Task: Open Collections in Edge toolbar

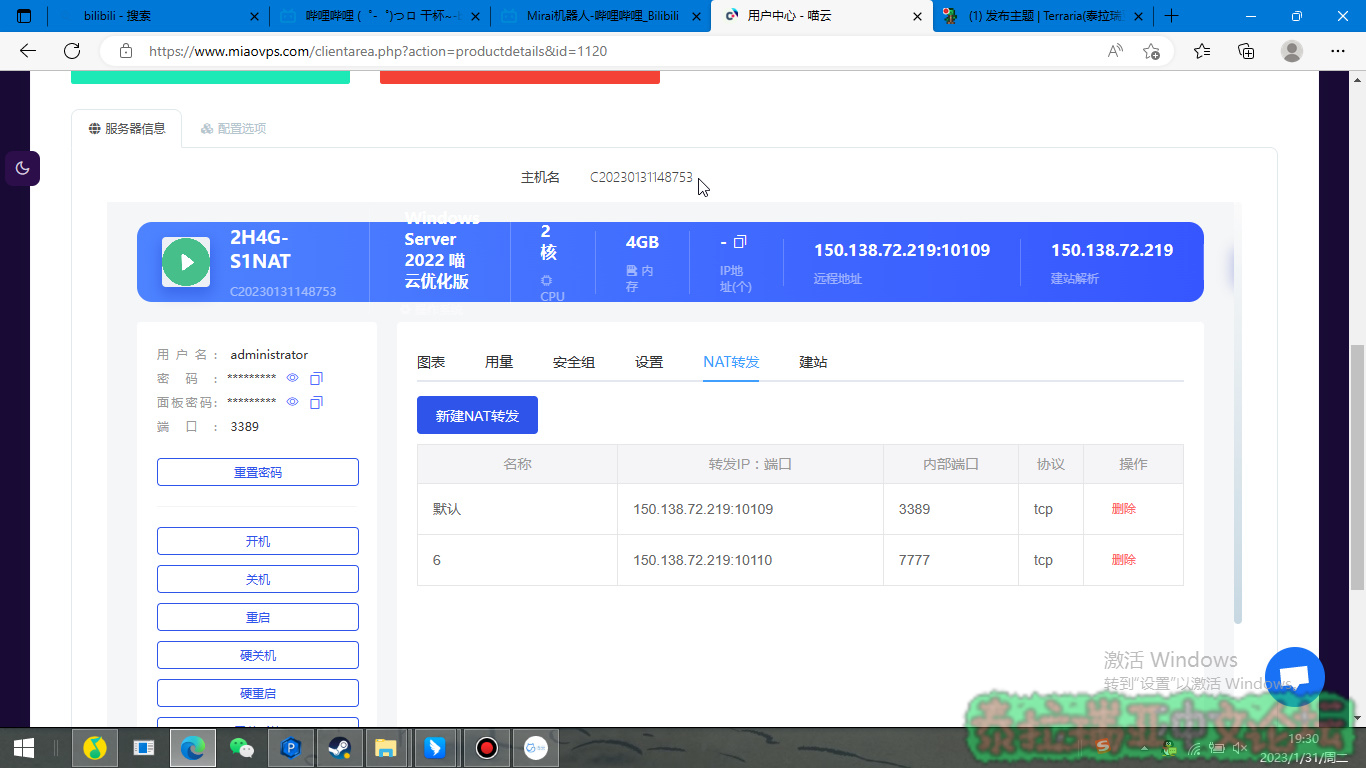Action: point(1246,51)
